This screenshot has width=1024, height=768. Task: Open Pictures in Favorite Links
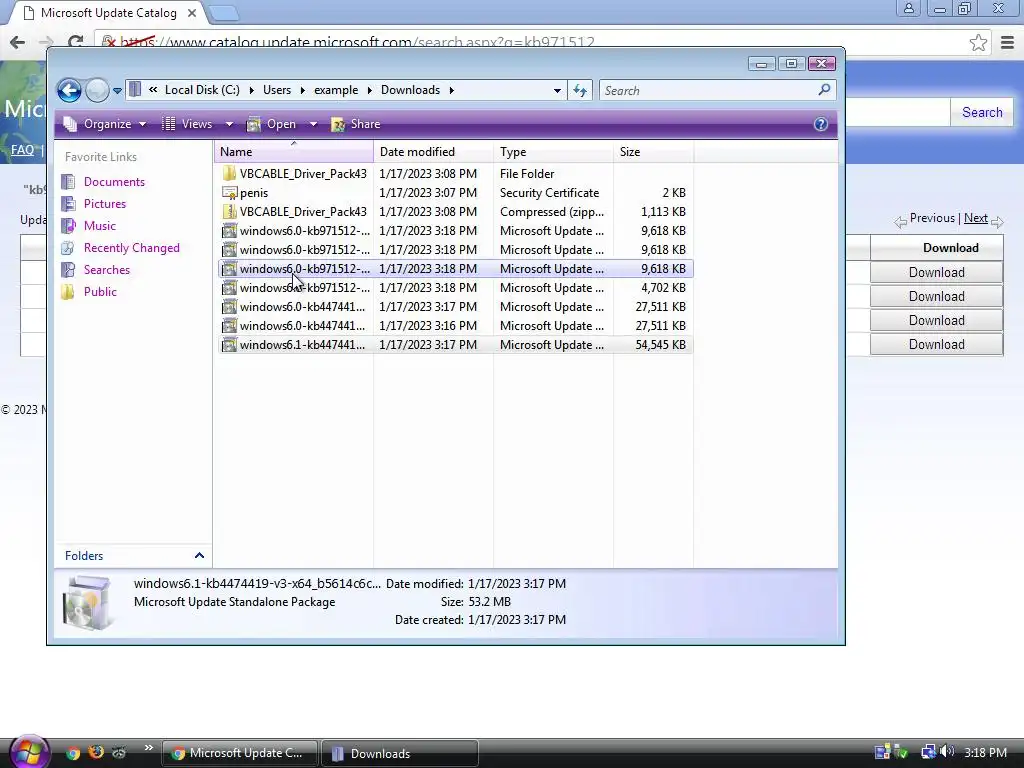104,204
